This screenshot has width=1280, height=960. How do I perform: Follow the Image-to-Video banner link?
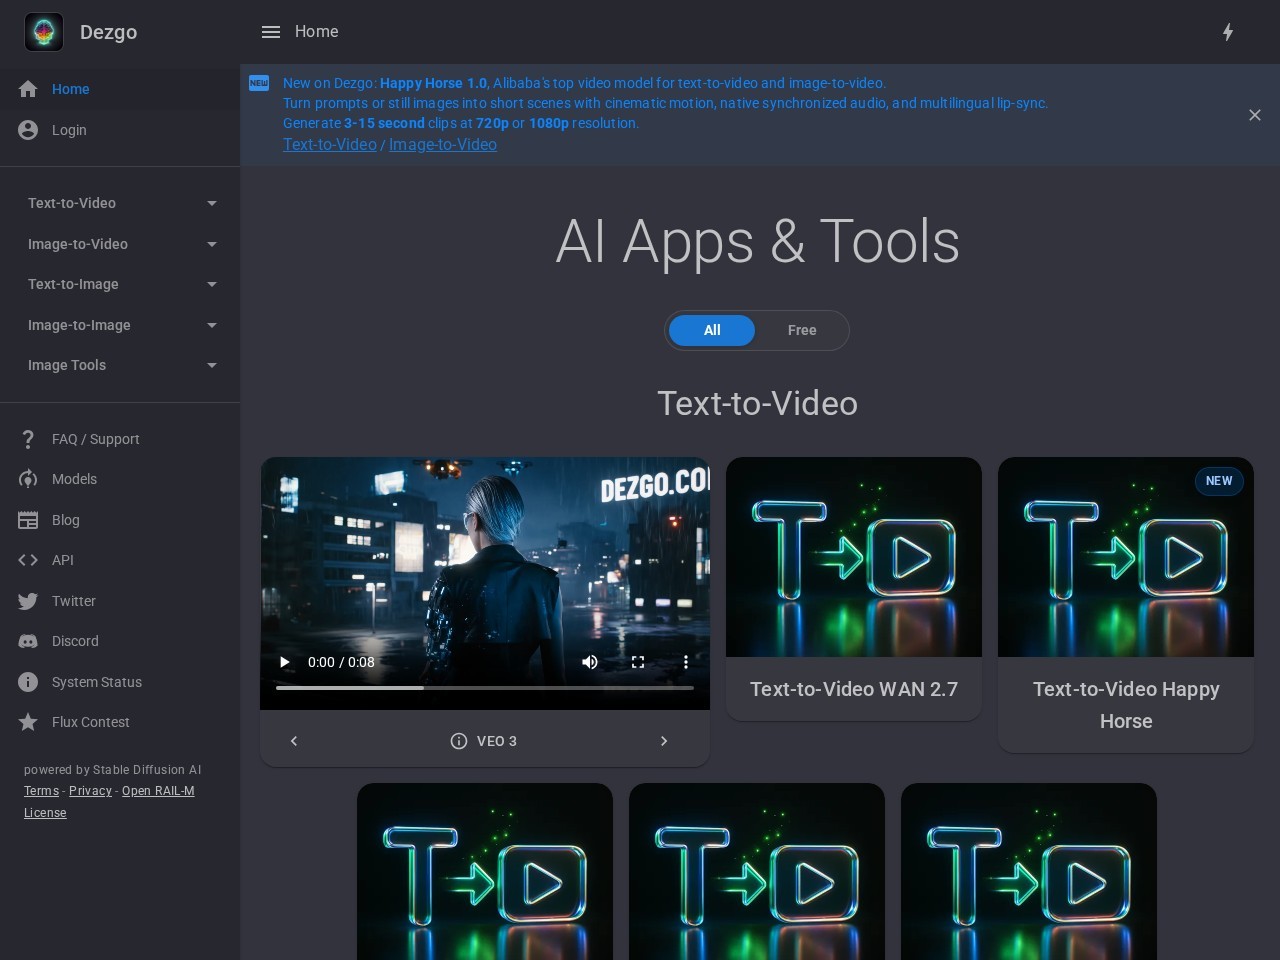pos(443,144)
